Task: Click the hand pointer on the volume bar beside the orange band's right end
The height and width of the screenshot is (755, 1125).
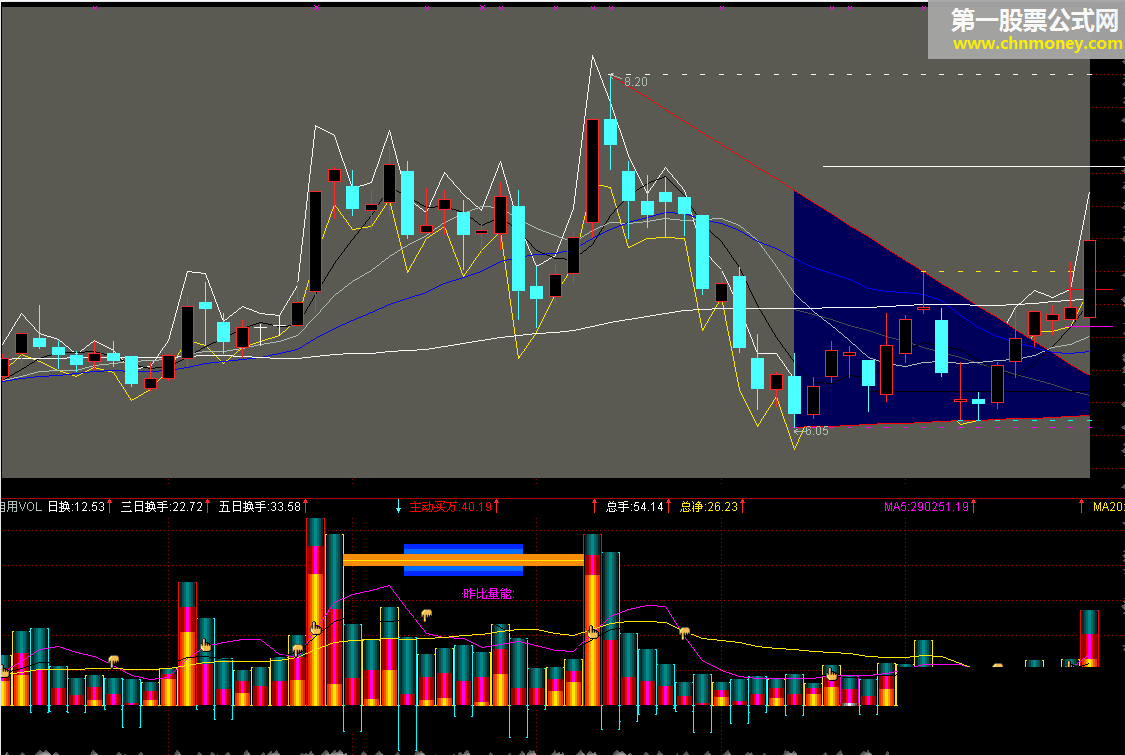Action: [593, 632]
